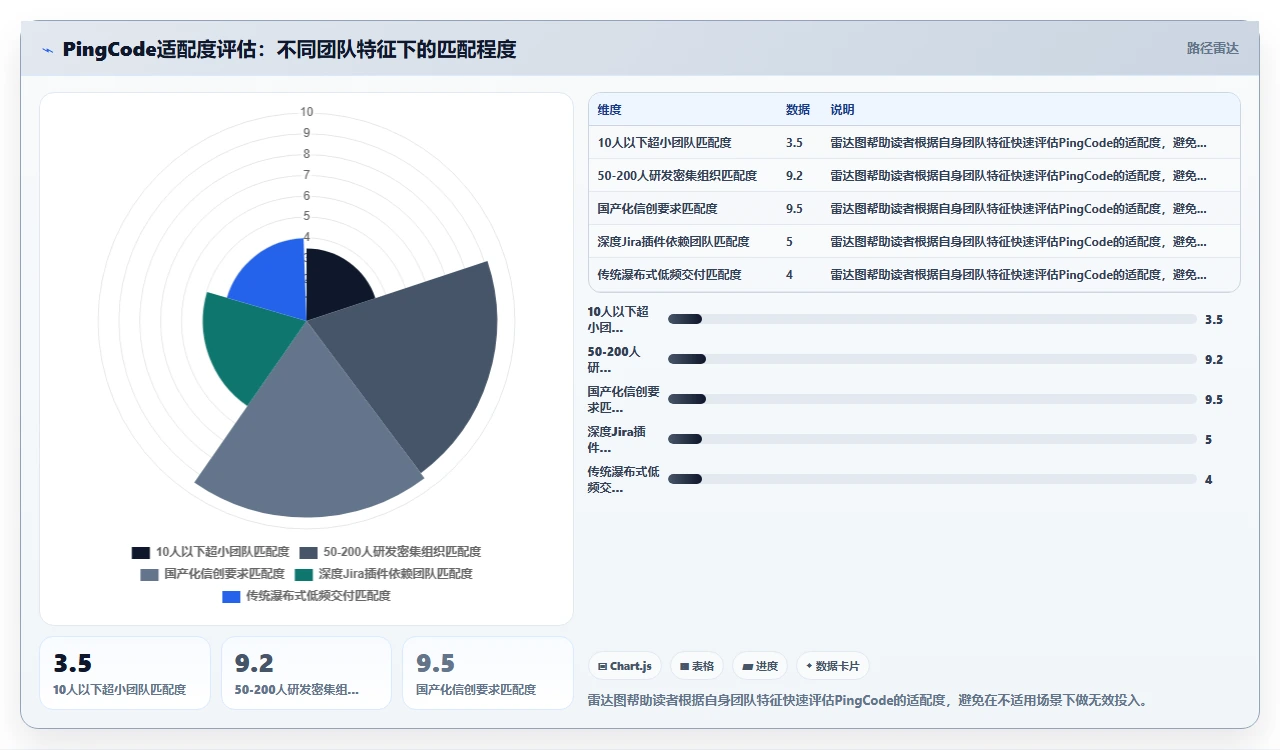Click progress bar for 国产化信创要求匹
1280x750 pixels.
click(932, 399)
